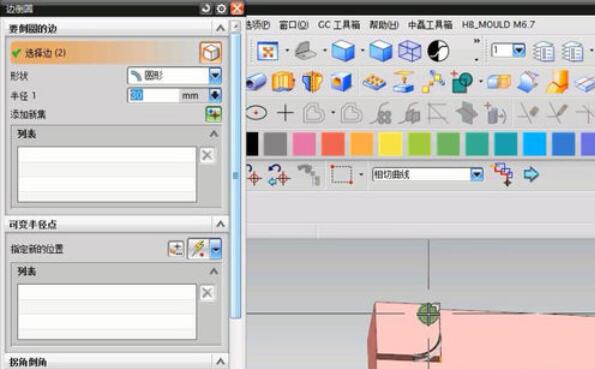Click the grayed project curve icon
The image size is (595, 369).
pyautogui.click(x=409, y=113)
